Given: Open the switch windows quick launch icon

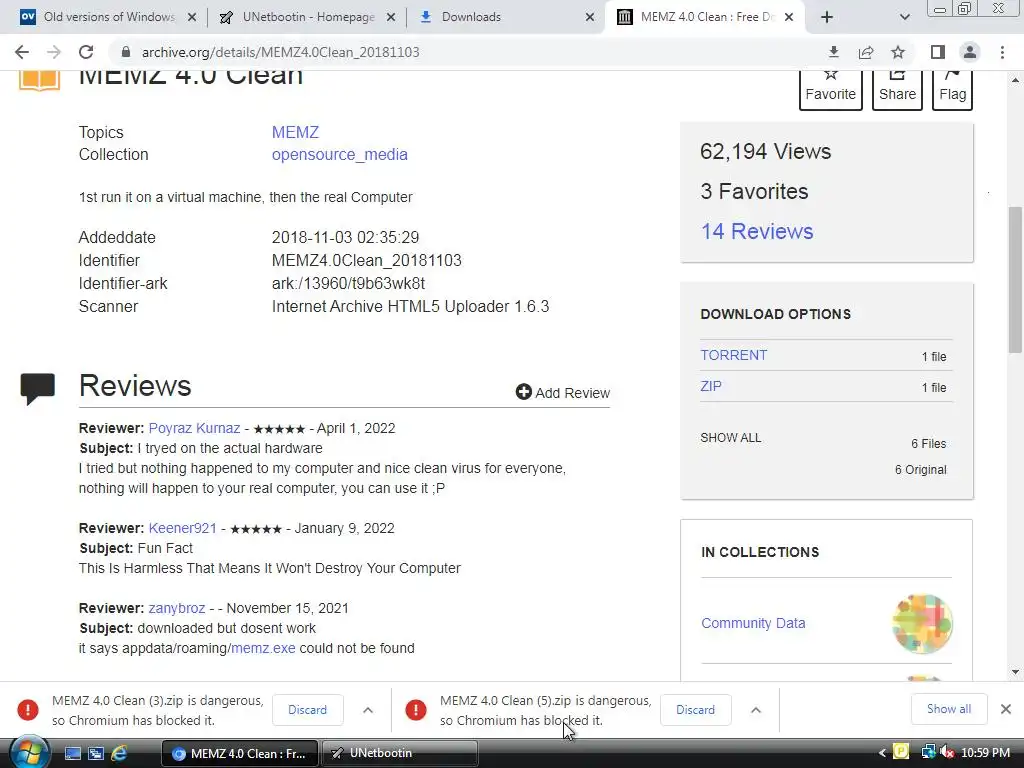Looking at the screenshot, I should click(95, 754).
